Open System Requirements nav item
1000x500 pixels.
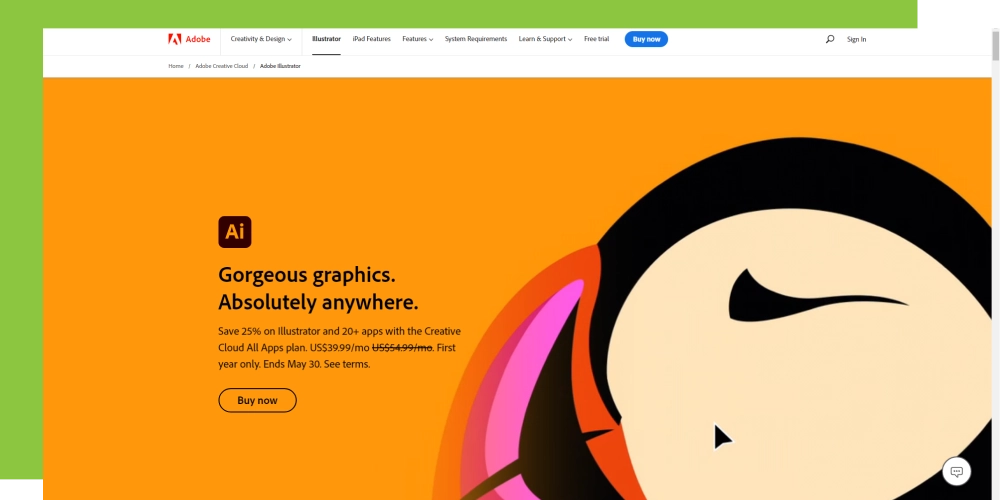476,39
